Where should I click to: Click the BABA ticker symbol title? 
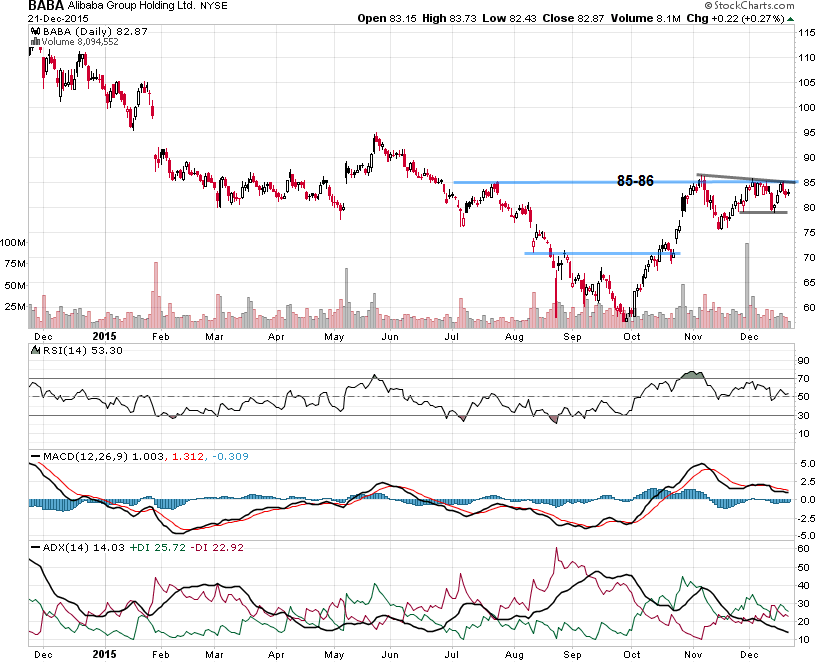(x=46, y=6)
